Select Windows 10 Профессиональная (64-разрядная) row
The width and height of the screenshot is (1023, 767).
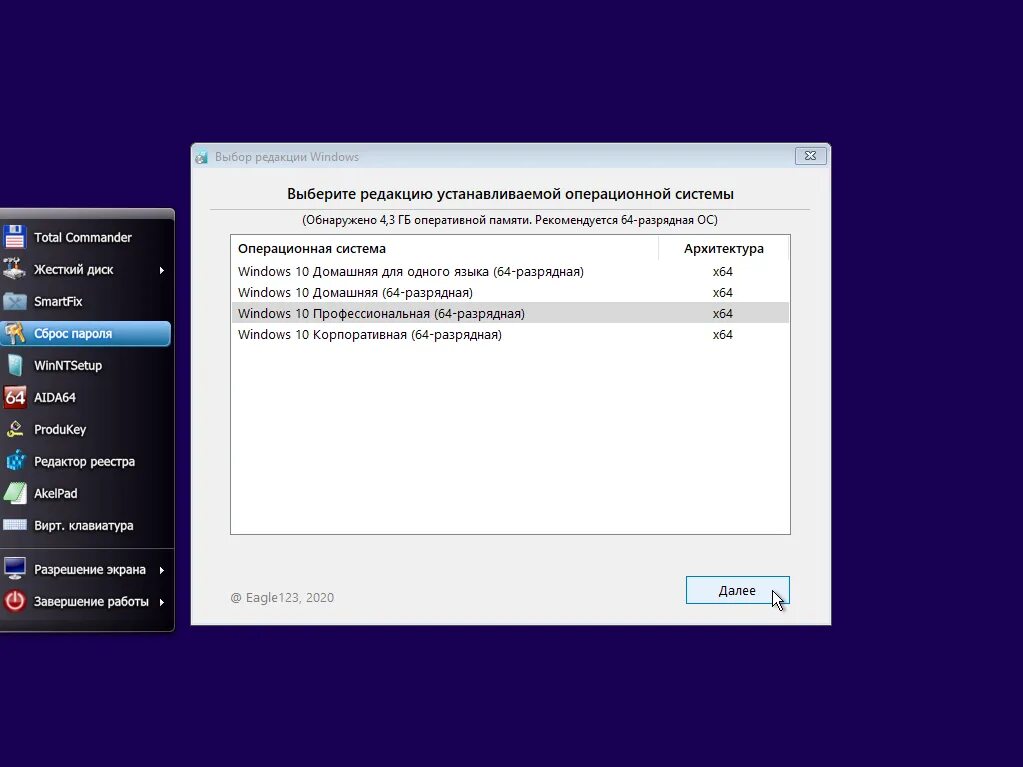tap(510, 313)
